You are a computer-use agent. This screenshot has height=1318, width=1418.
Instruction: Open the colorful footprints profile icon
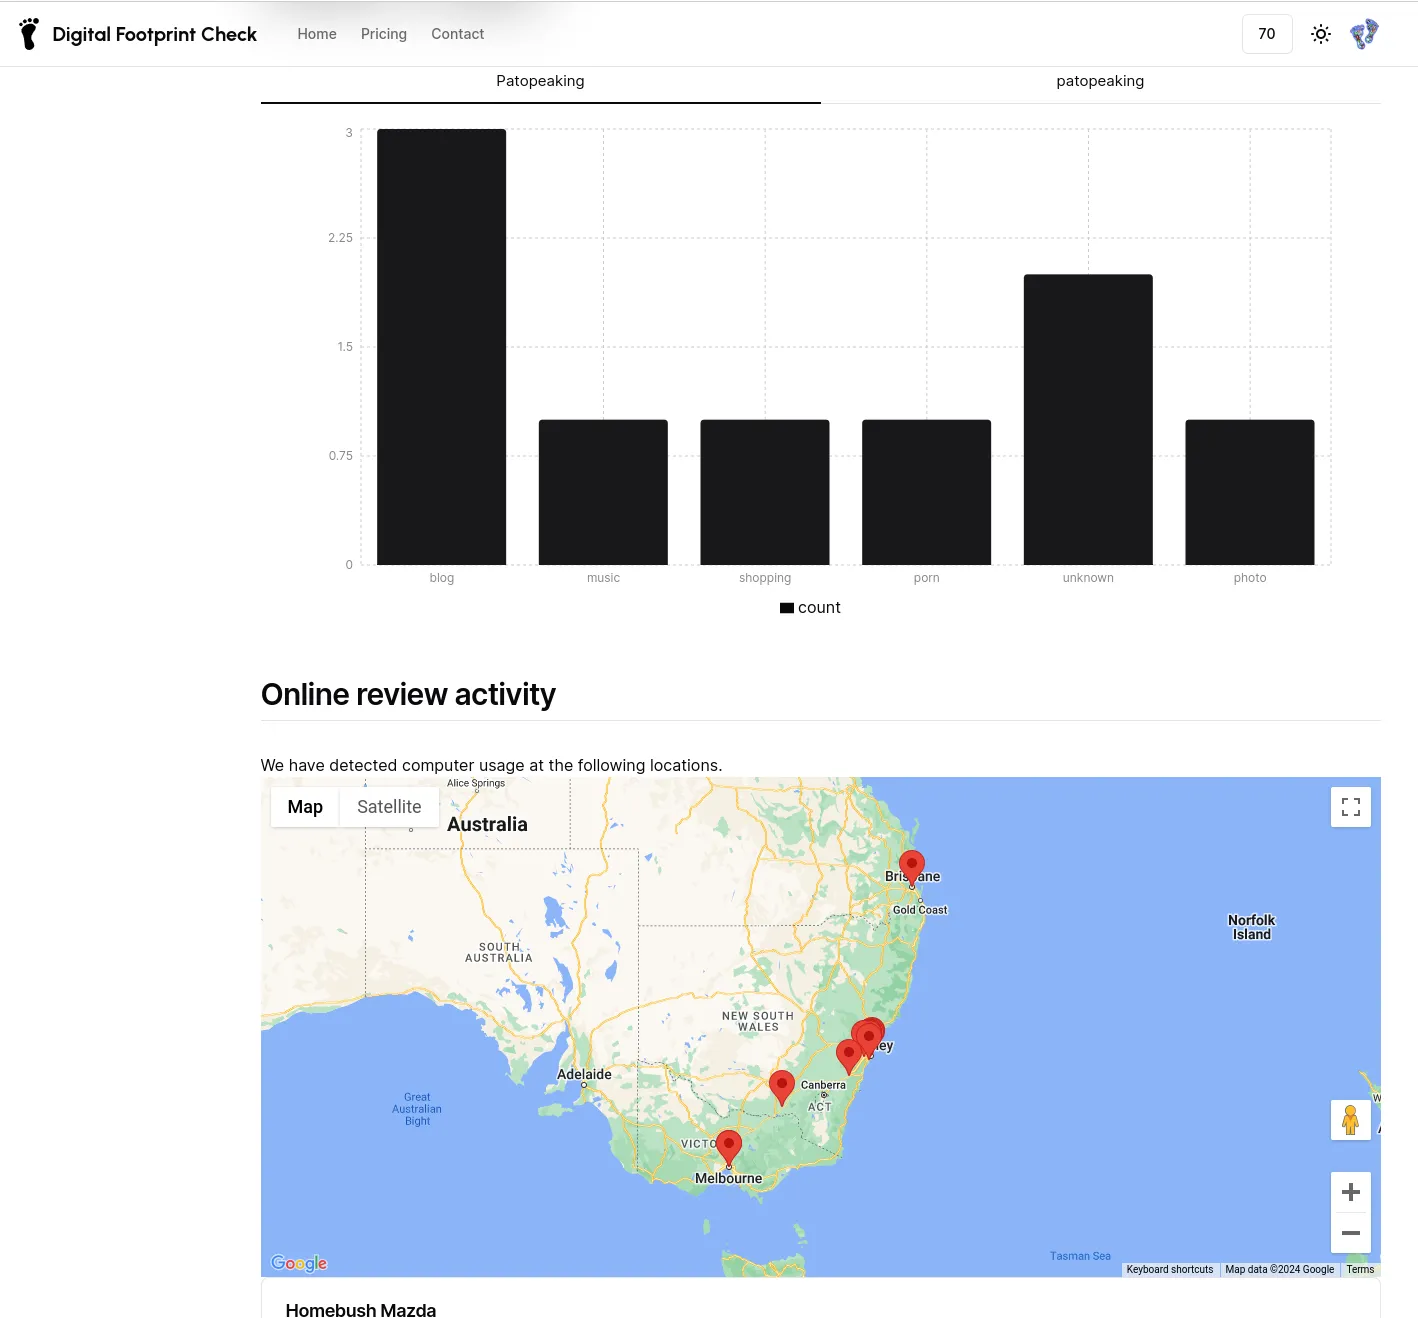(x=1363, y=33)
